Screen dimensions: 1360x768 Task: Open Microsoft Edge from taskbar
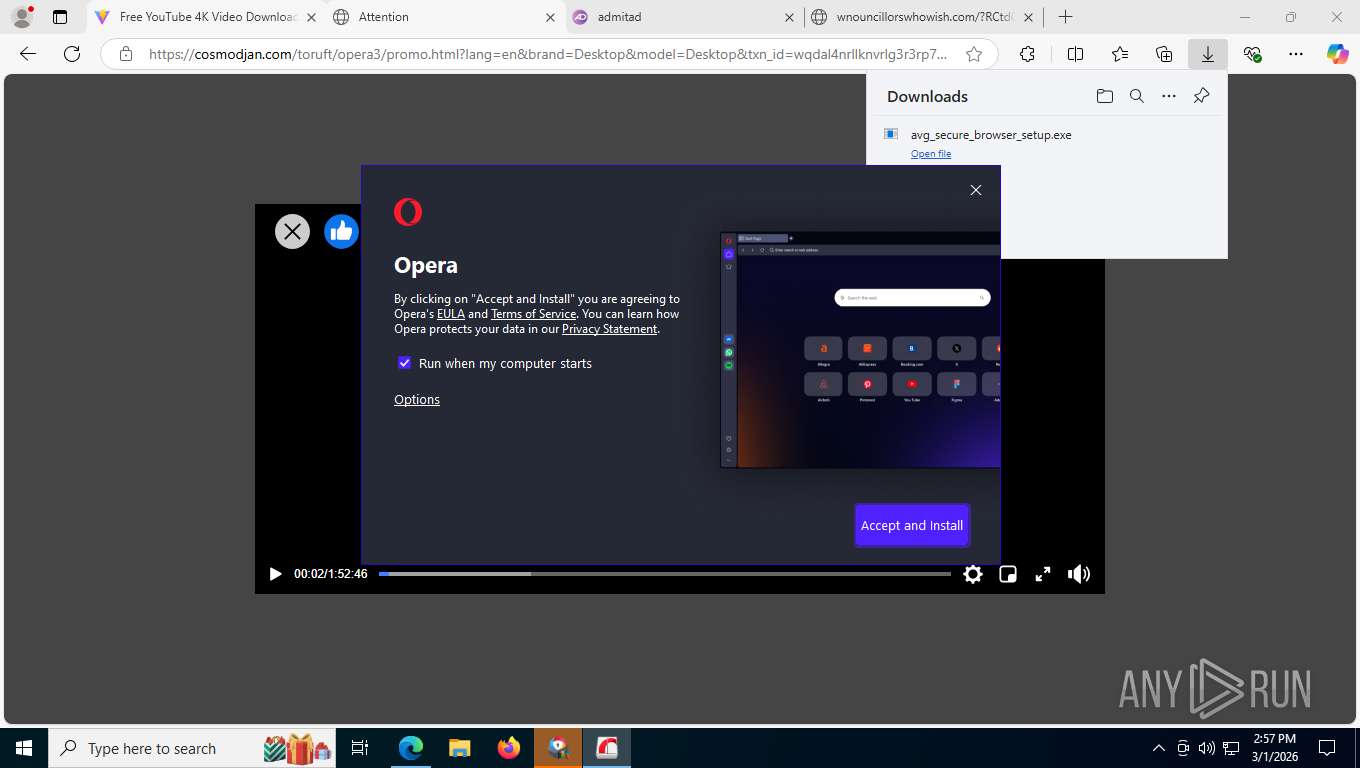(x=410, y=748)
